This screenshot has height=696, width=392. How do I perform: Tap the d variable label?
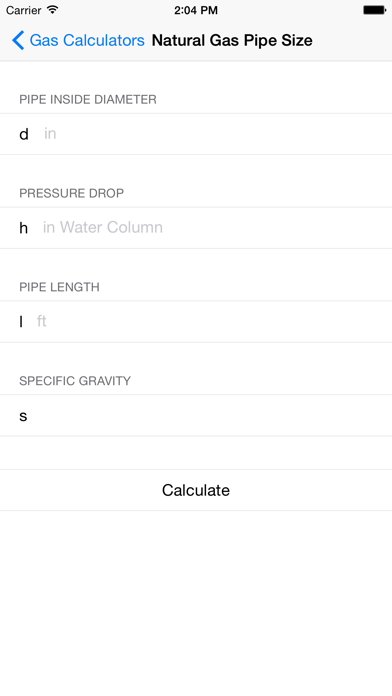(x=24, y=134)
